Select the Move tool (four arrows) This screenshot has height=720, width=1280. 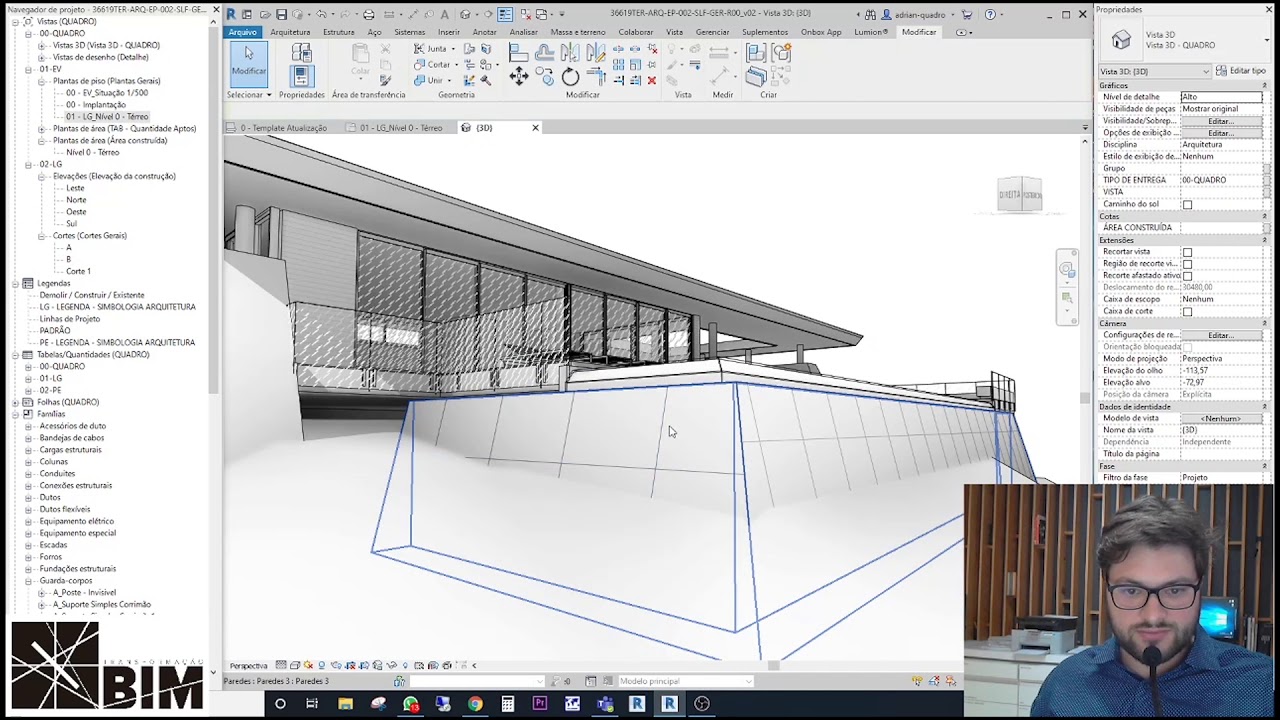[x=519, y=77]
